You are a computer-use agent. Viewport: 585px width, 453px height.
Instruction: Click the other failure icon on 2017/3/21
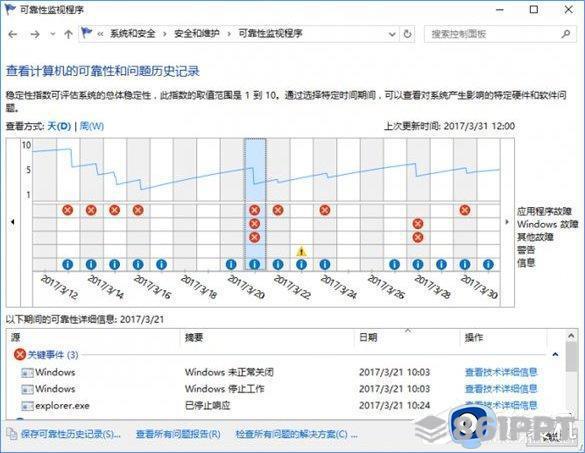[254, 237]
